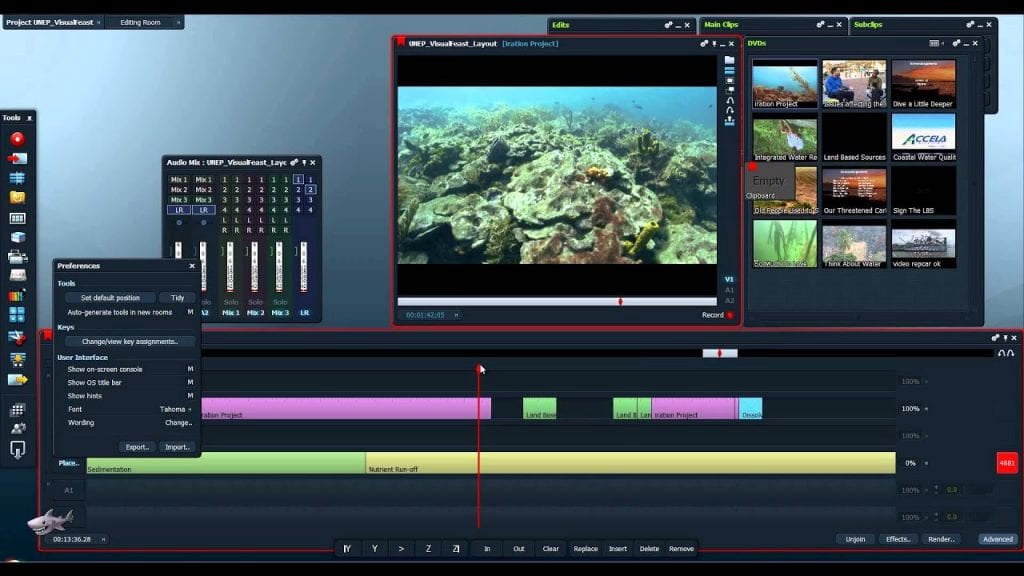Open the blue striped rows tool in Tools
This screenshot has width=1024, height=576.
tap(17, 178)
